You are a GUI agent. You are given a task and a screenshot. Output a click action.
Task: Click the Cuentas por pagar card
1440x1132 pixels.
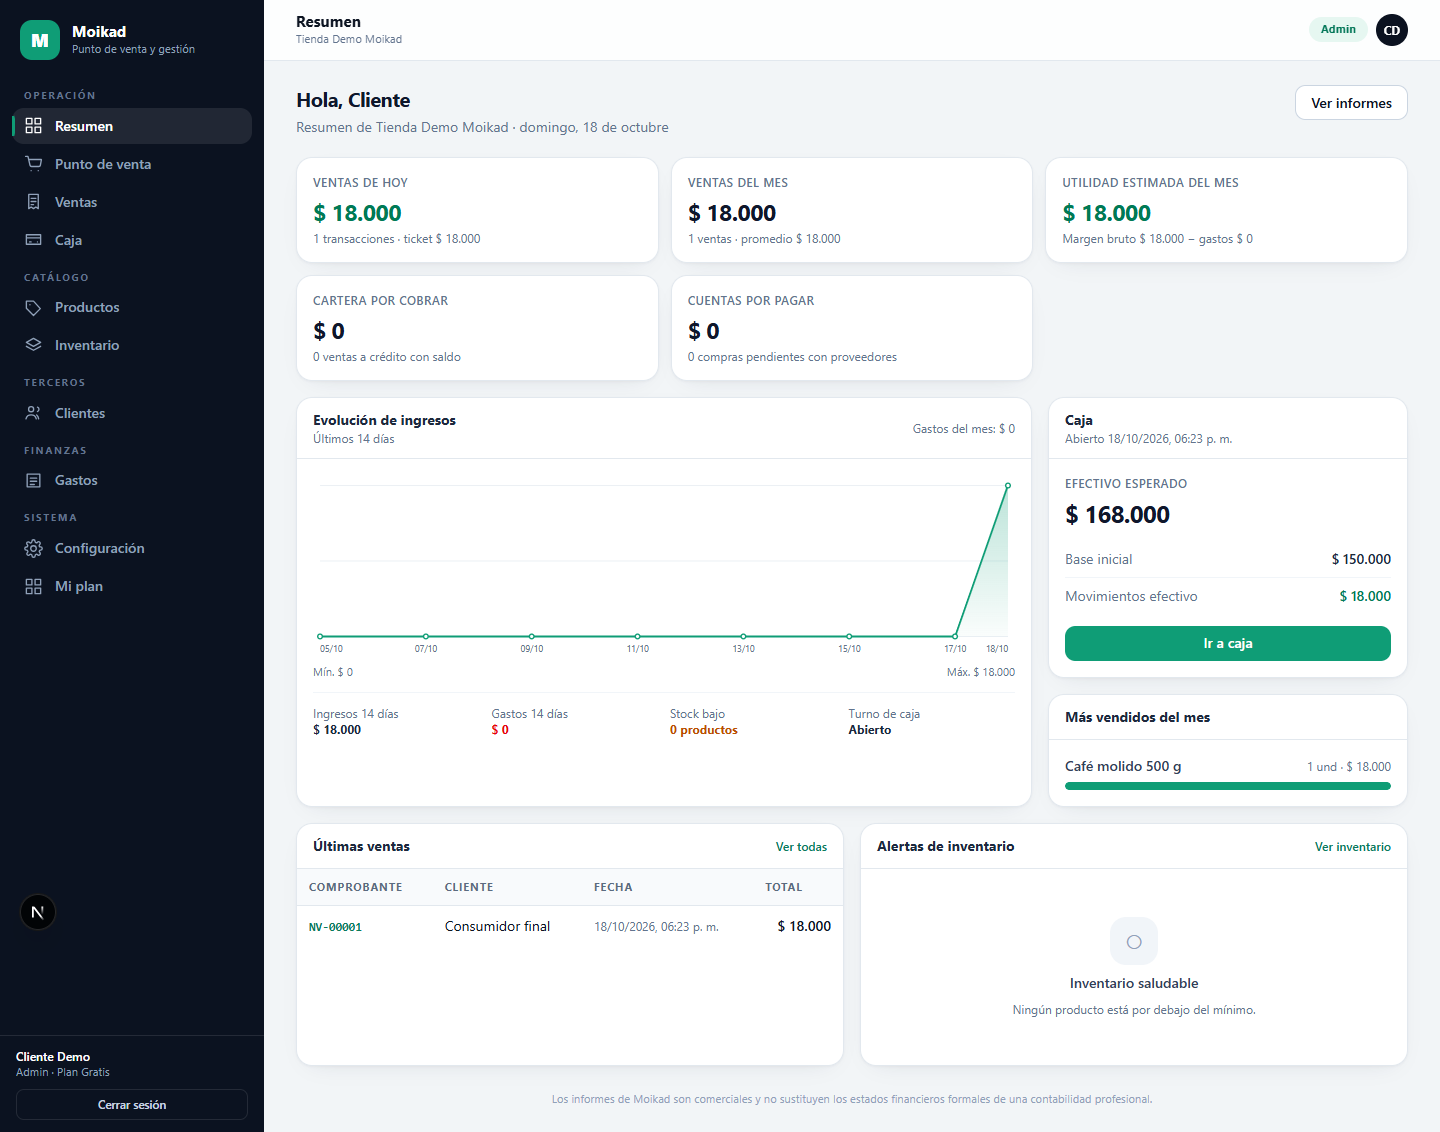852,328
